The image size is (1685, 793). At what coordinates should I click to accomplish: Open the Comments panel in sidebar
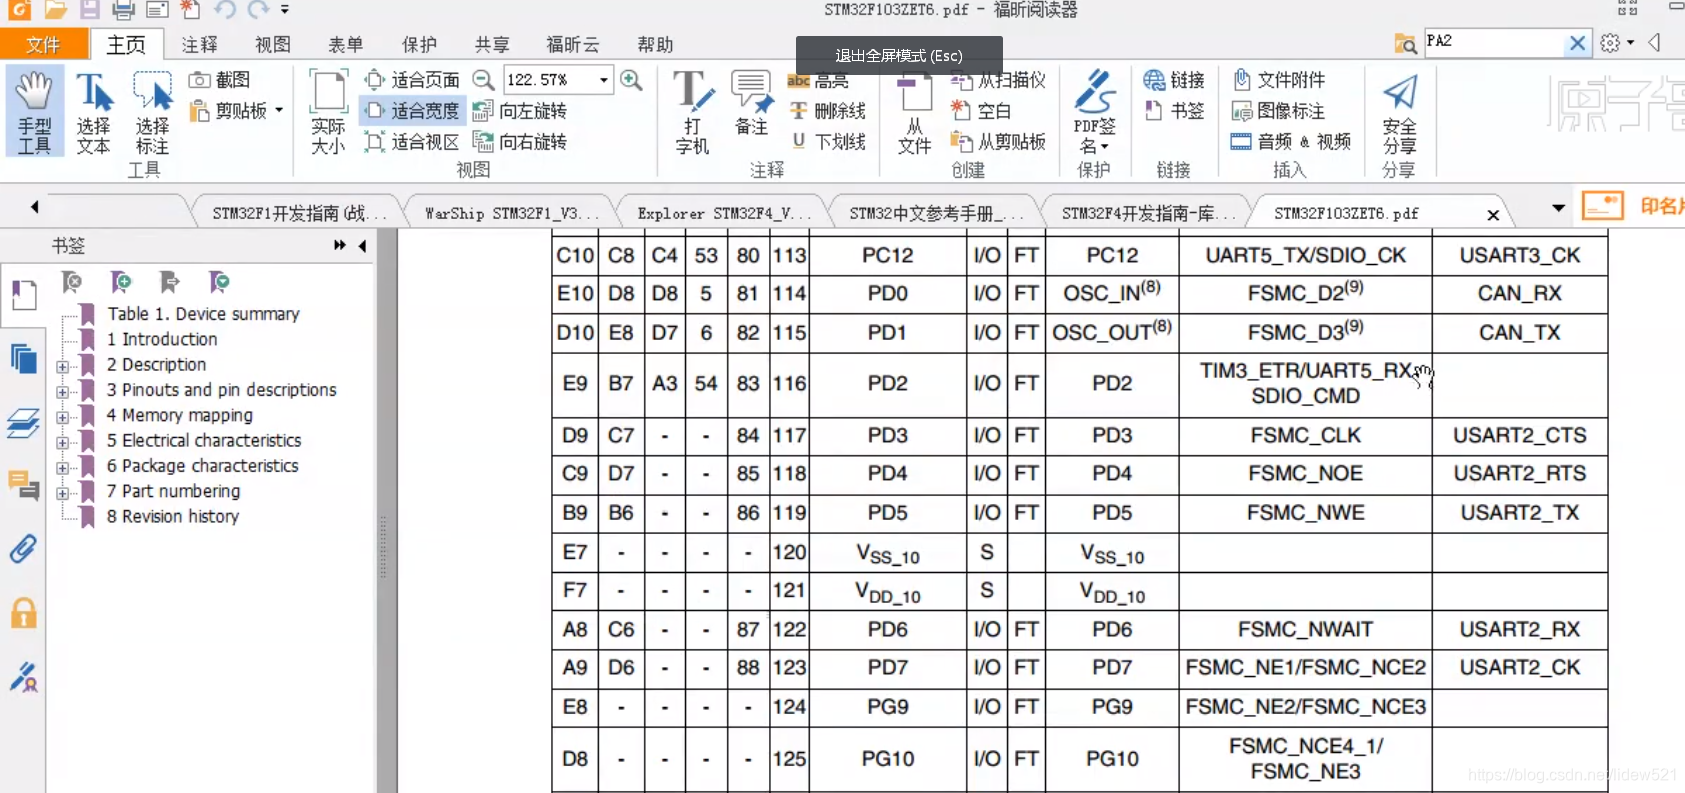point(24,486)
